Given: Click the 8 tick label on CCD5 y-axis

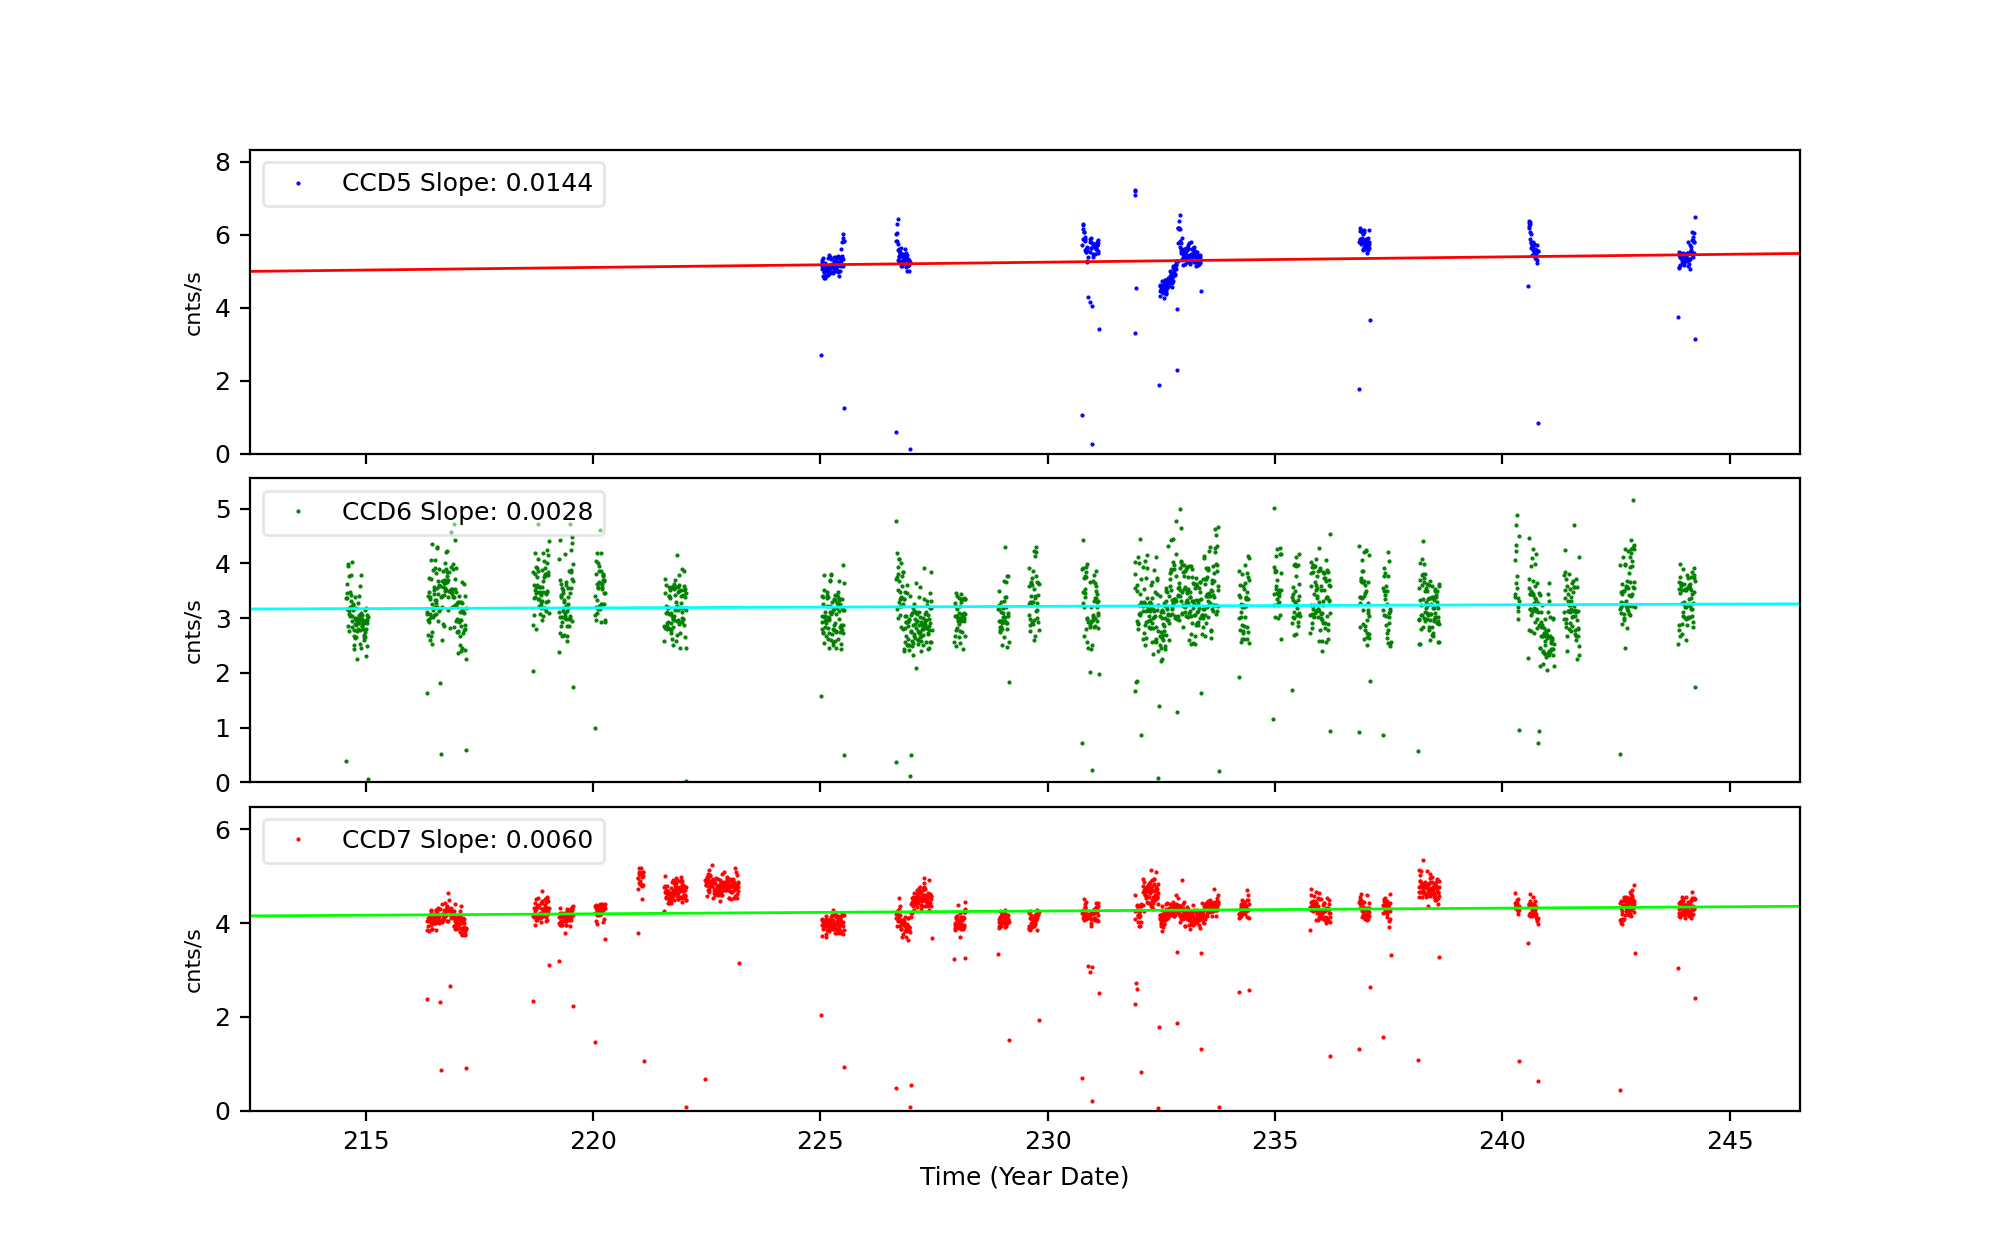Looking at the screenshot, I should [222, 163].
